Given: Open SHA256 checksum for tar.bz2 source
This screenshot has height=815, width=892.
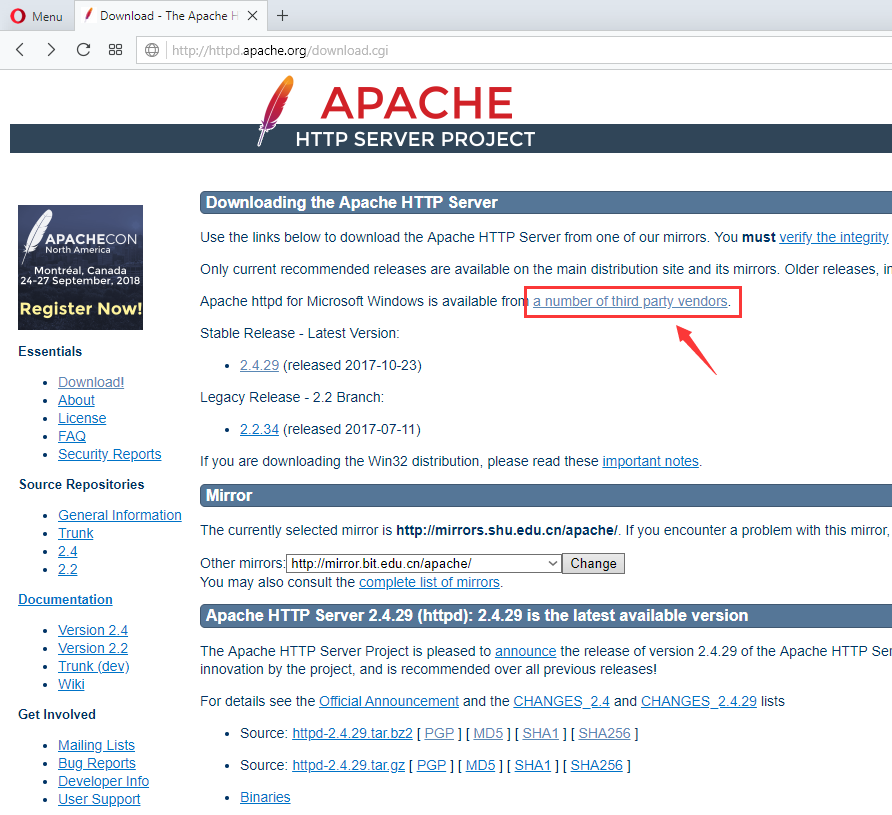Looking at the screenshot, I should 604,734.
